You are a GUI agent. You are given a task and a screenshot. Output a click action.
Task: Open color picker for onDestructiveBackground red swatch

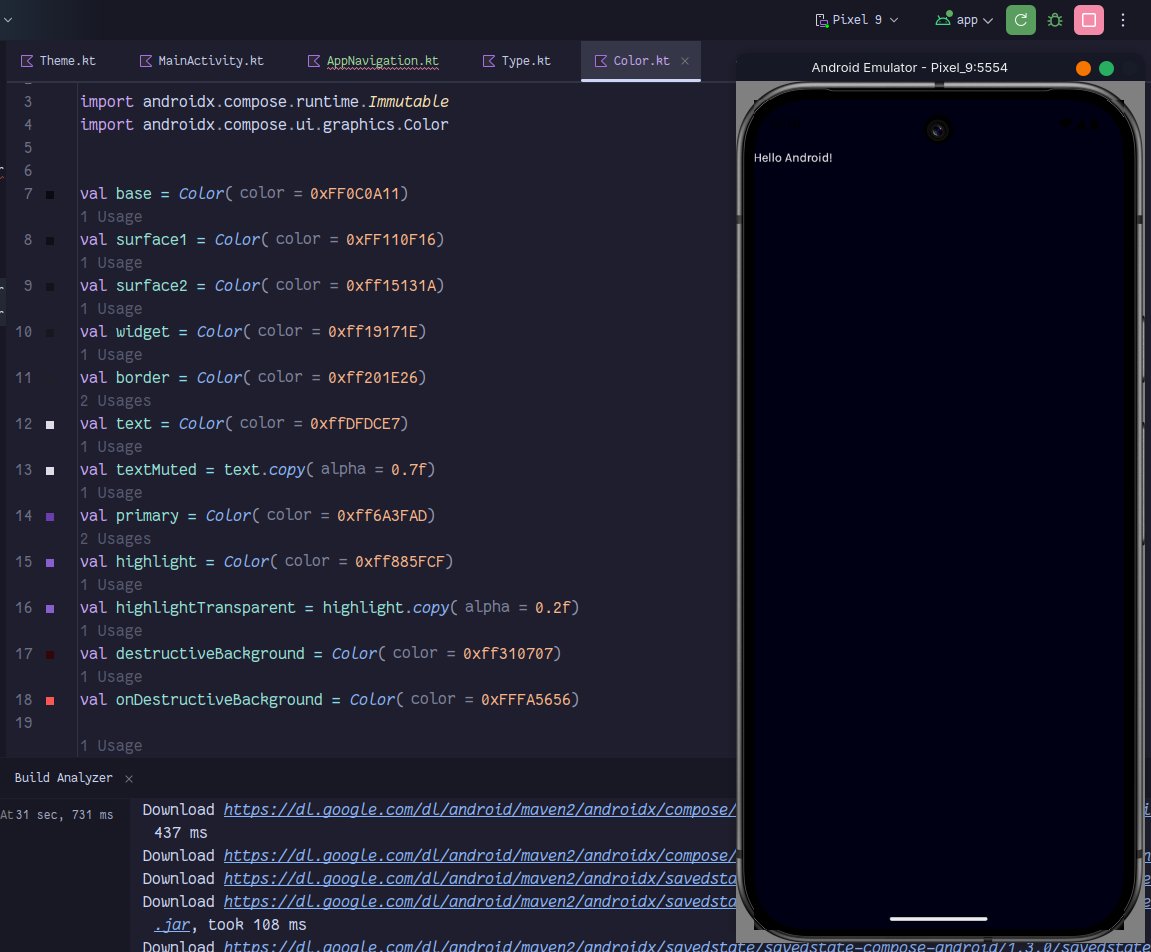pos(50,701)
